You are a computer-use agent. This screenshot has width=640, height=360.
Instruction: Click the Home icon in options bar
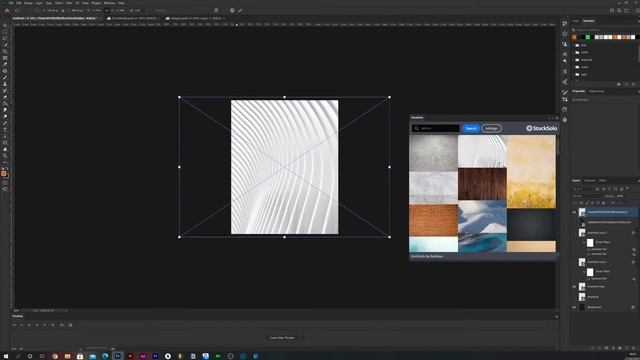tap(7, 11)
